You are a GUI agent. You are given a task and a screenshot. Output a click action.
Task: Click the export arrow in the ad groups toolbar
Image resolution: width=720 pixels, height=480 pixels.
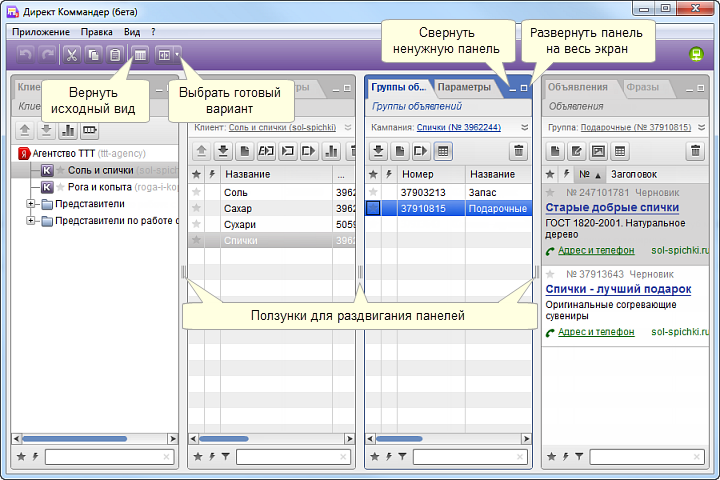point(421,151)
